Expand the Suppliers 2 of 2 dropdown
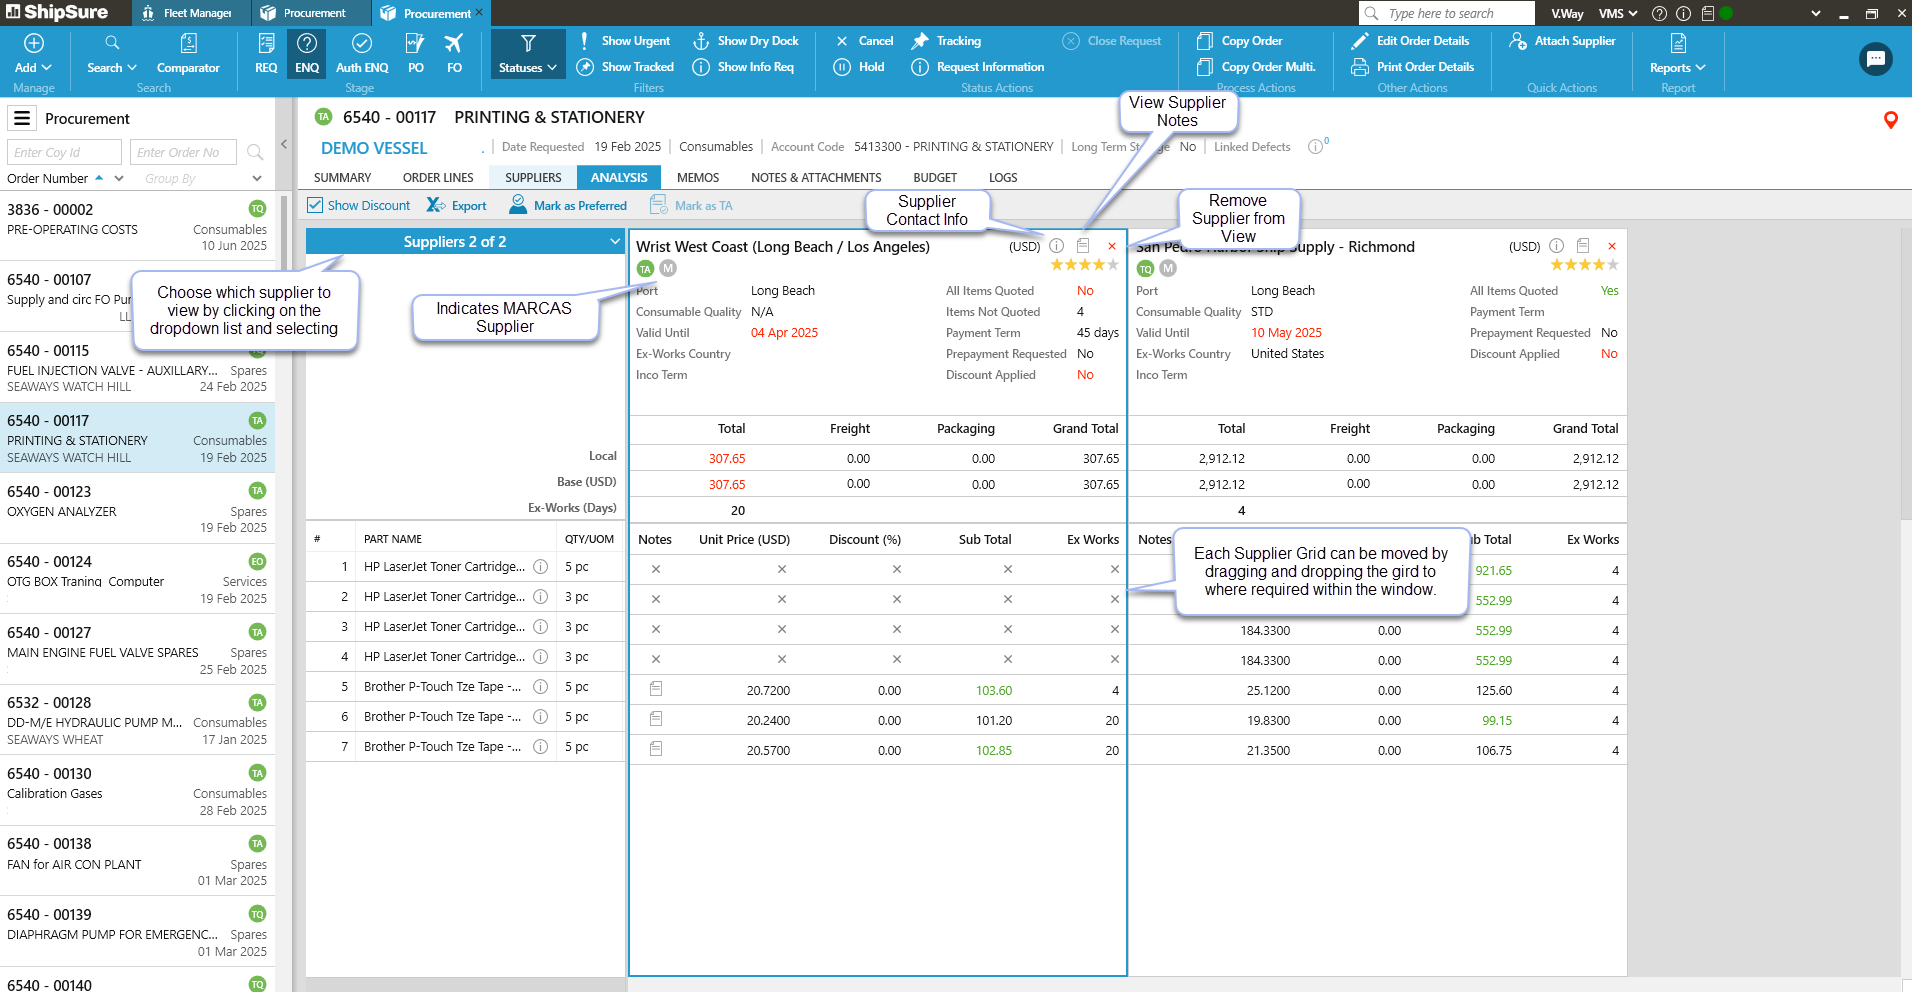The height and width of the screenshot is (992, 1912). 614,242
